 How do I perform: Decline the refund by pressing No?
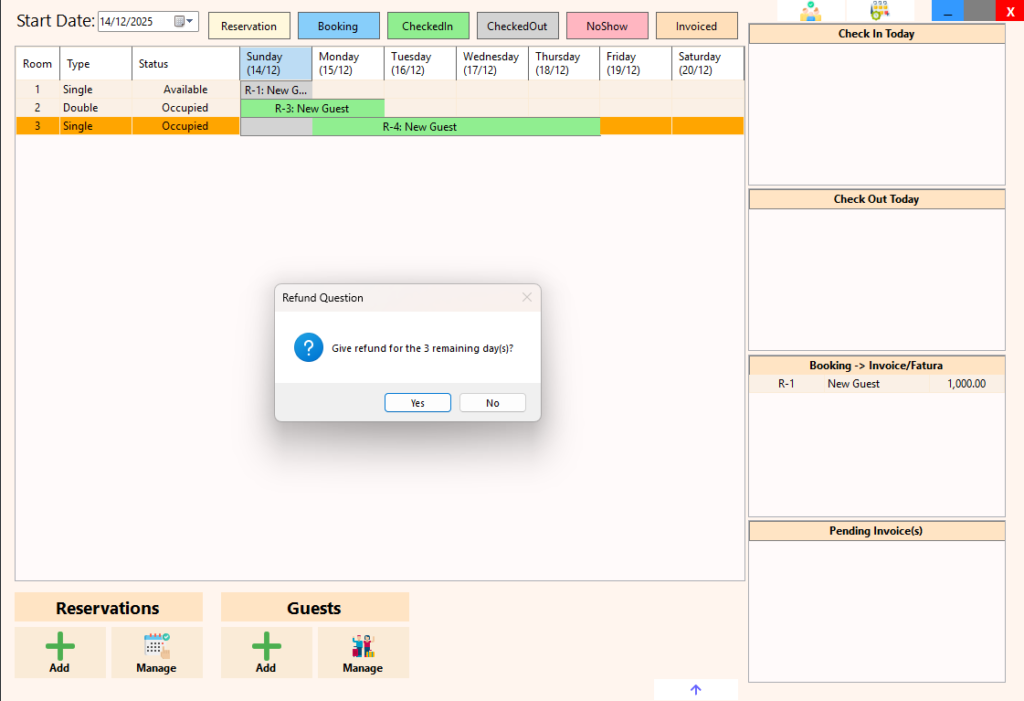tap(492, 403)
